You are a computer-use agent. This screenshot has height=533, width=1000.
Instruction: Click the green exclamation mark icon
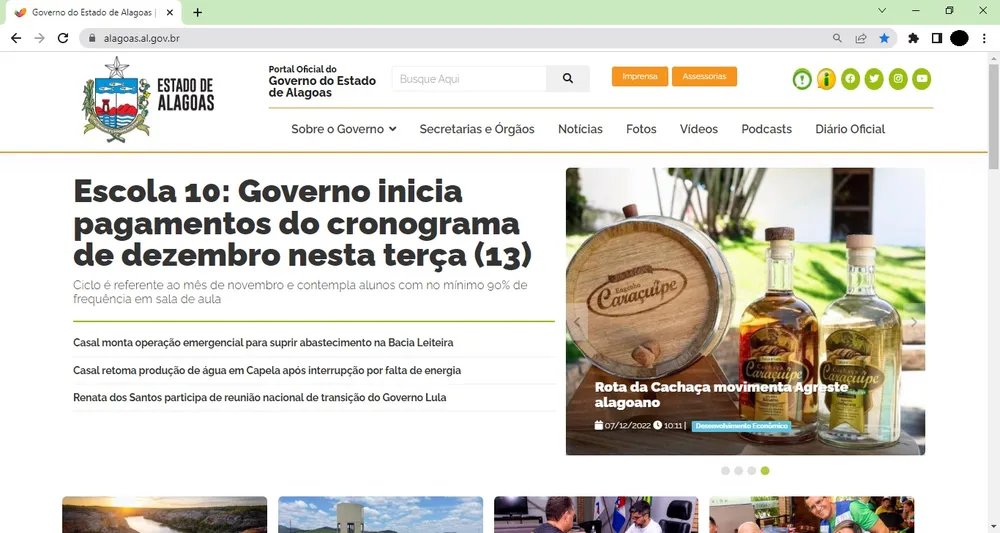pos(802,79)
